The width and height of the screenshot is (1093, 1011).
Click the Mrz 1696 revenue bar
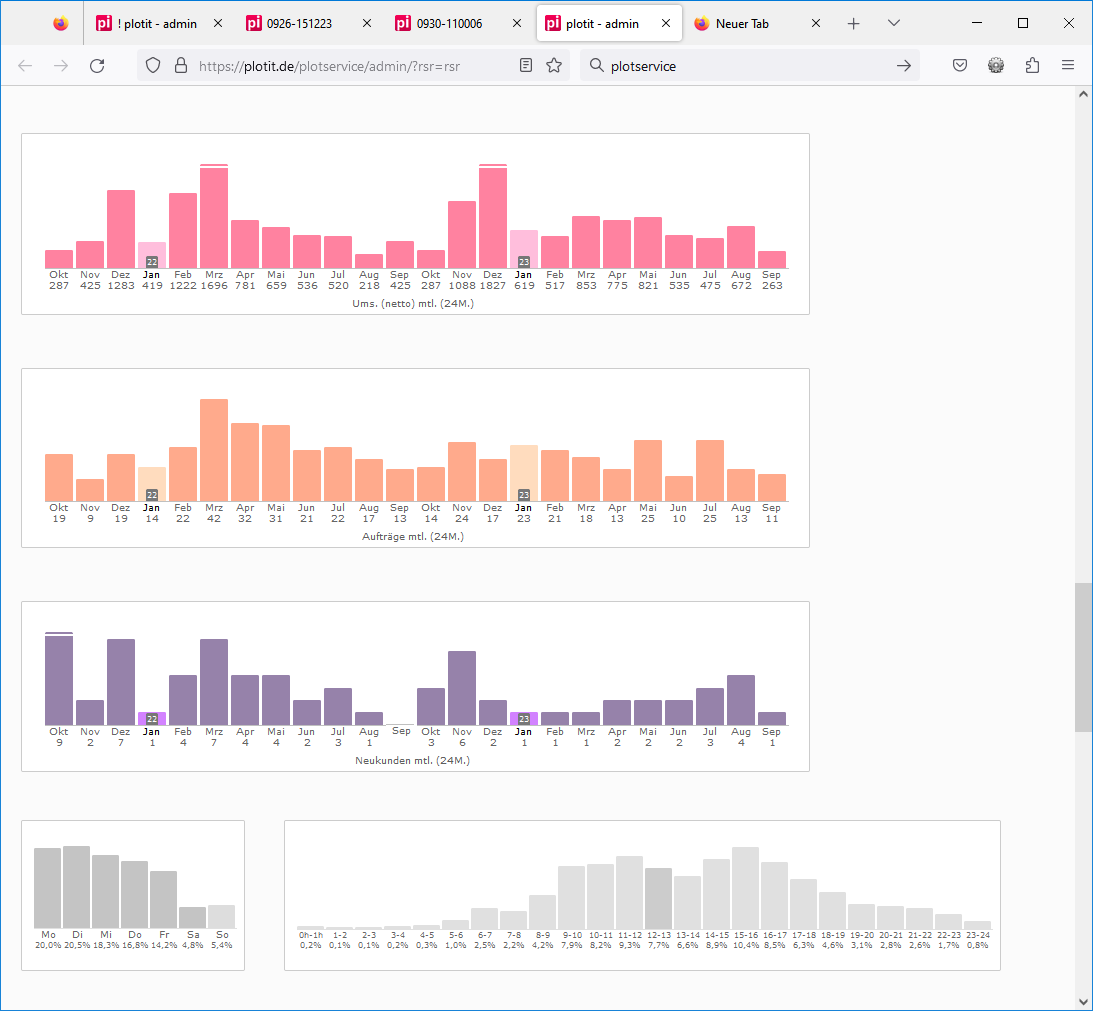coord(214,217)
